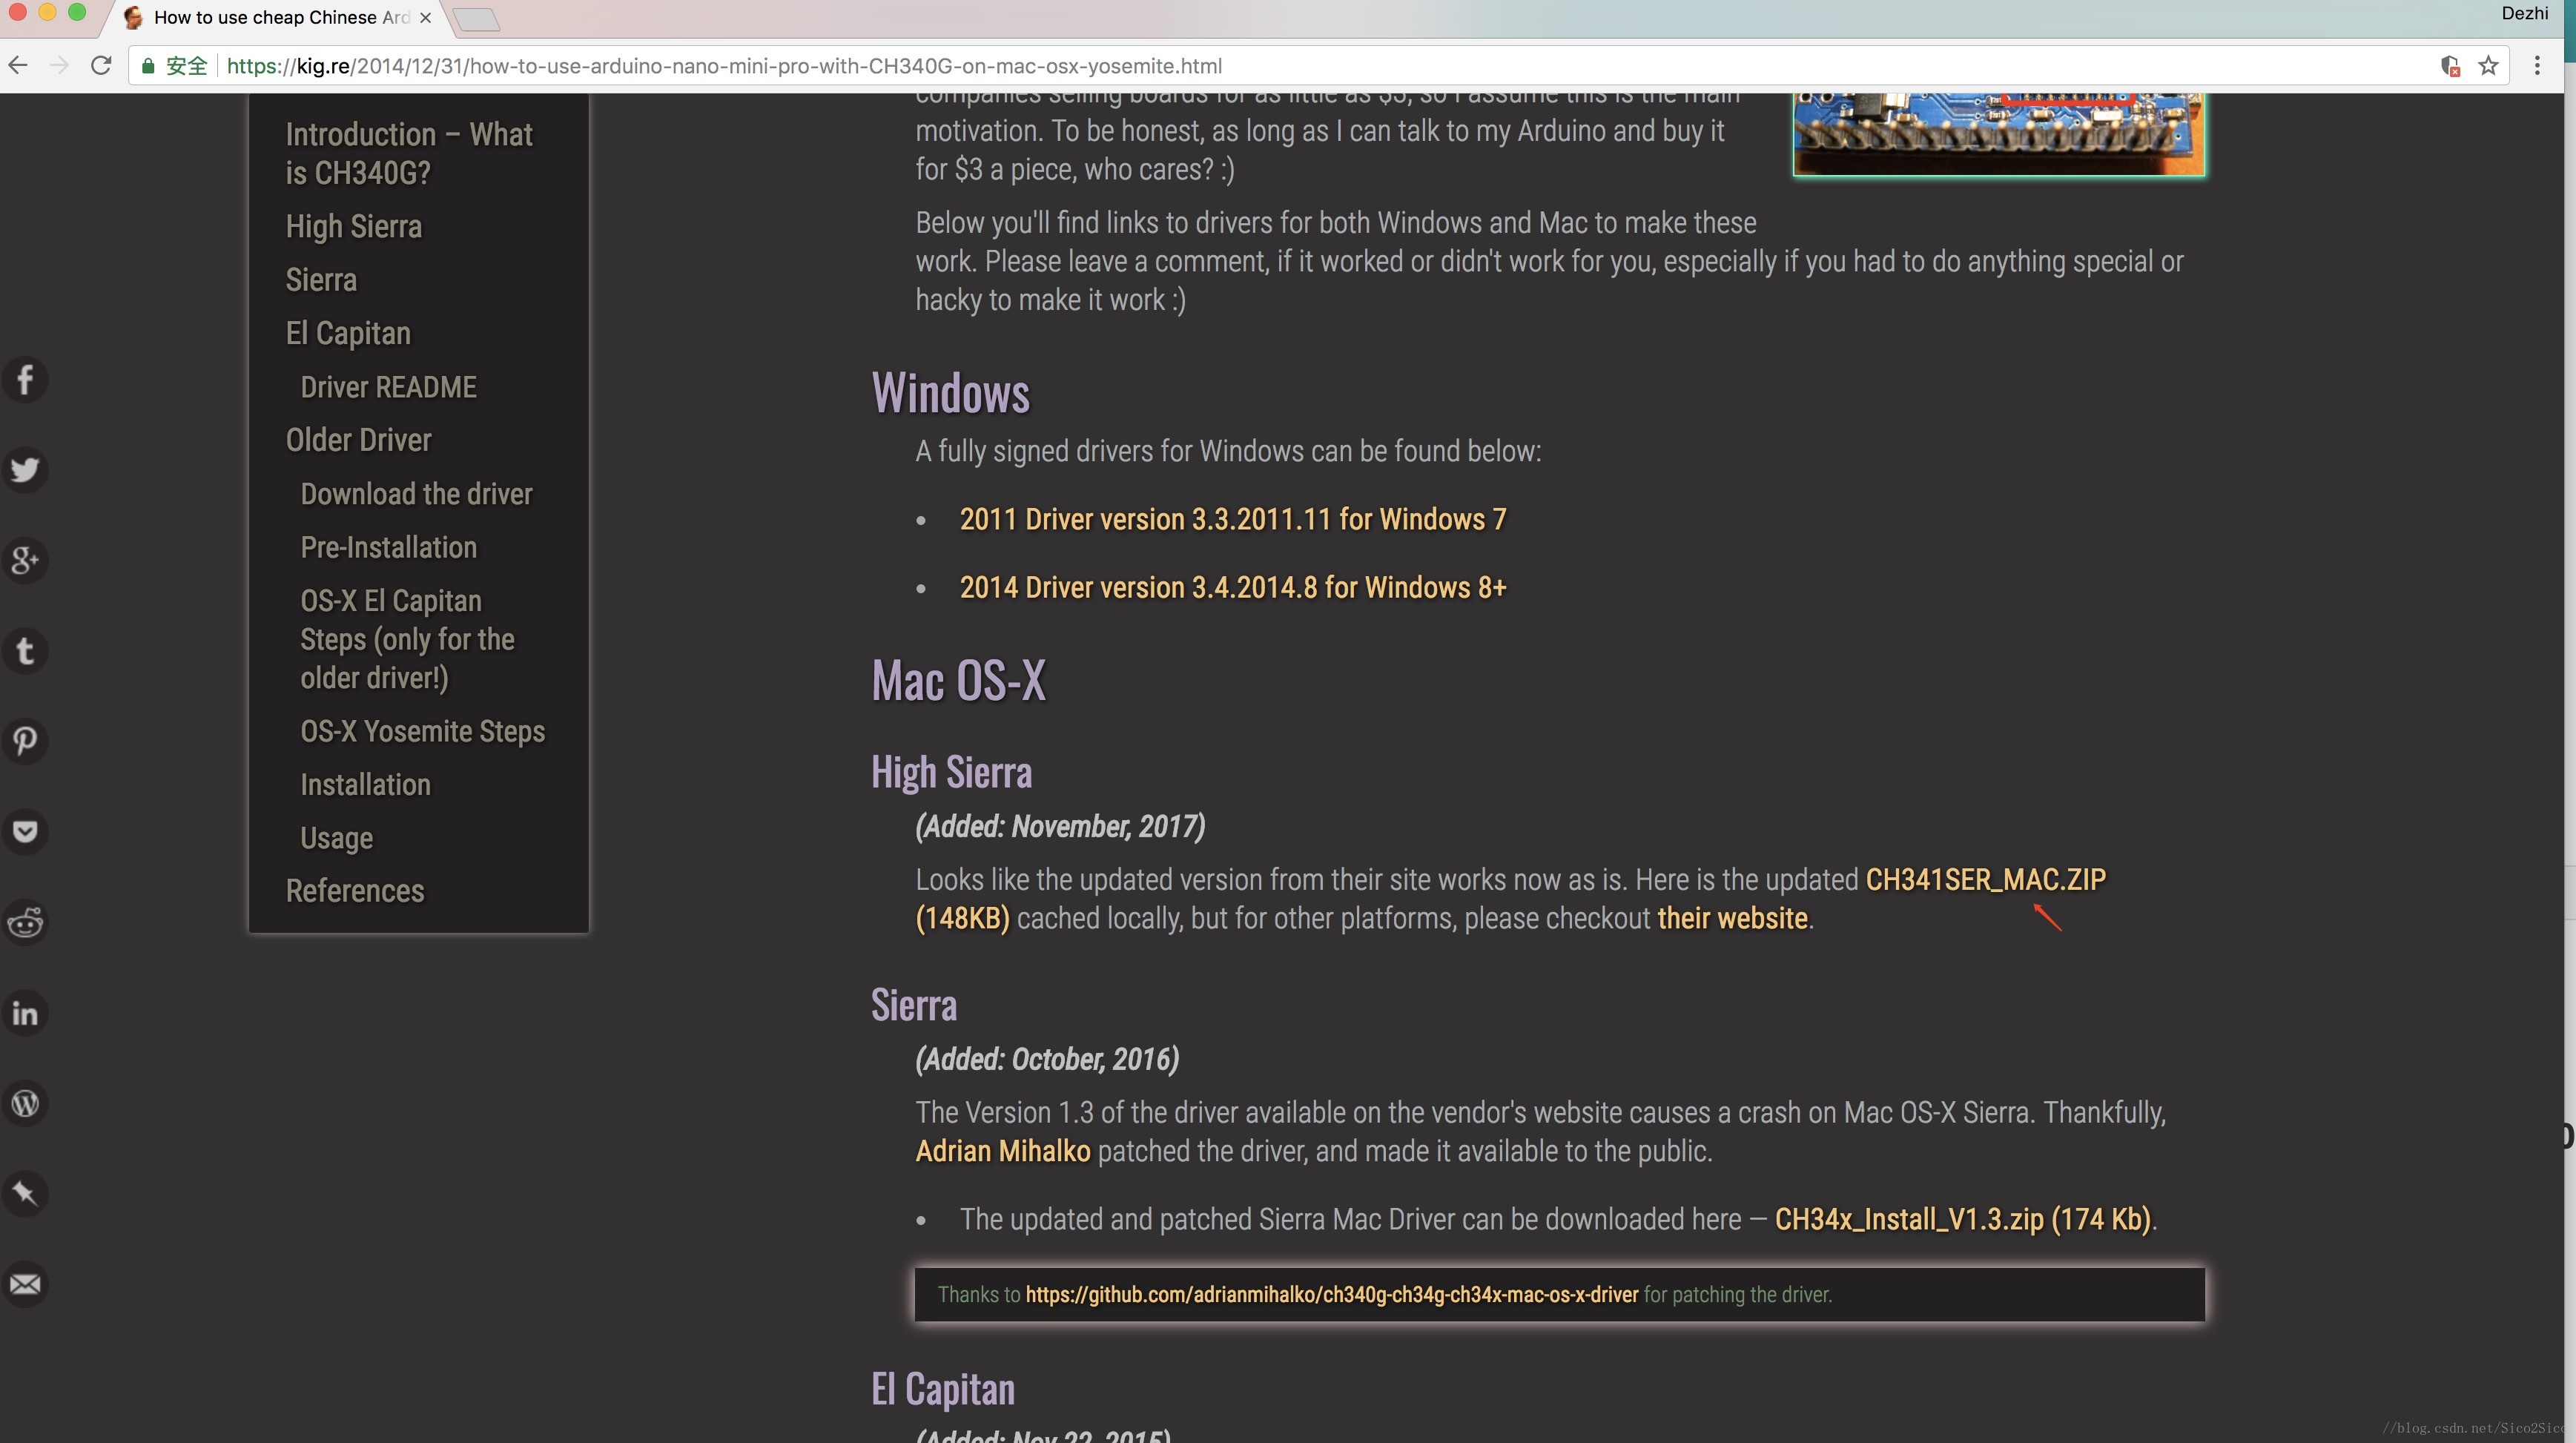Share page on Tumblr
The width and height of the screenshot is (2576, 1443).
click(x=25, y=651)
